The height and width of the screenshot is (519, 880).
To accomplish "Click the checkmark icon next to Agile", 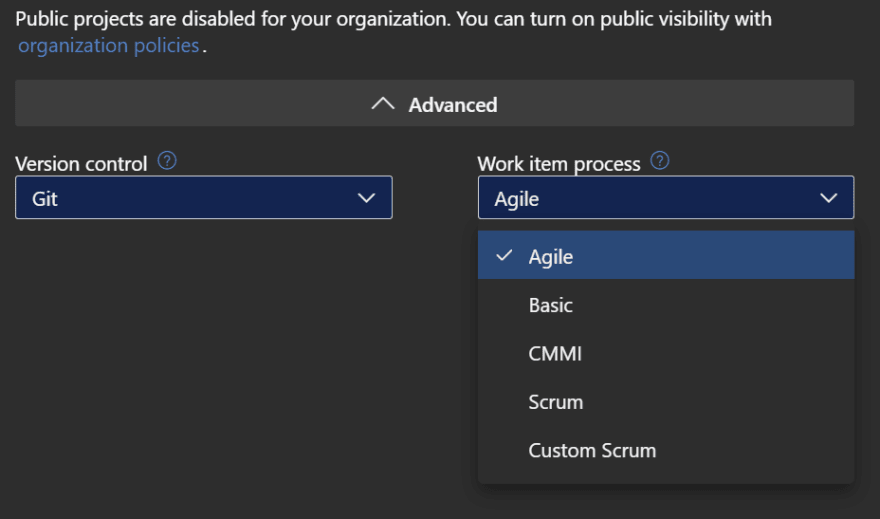I will [504, 256].
